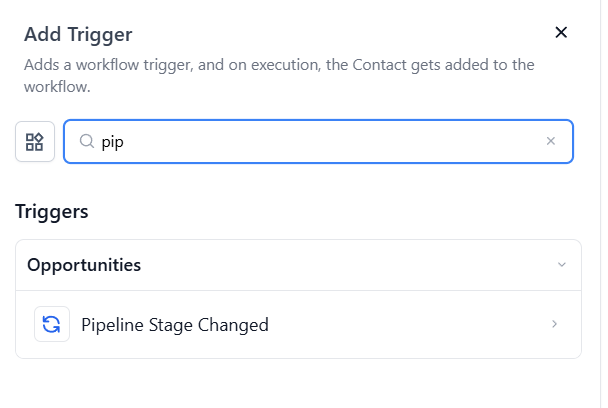Viewport: 608px width, 408px height.
Task: Open the trigger categories grid view
Action: coord(35,142)
